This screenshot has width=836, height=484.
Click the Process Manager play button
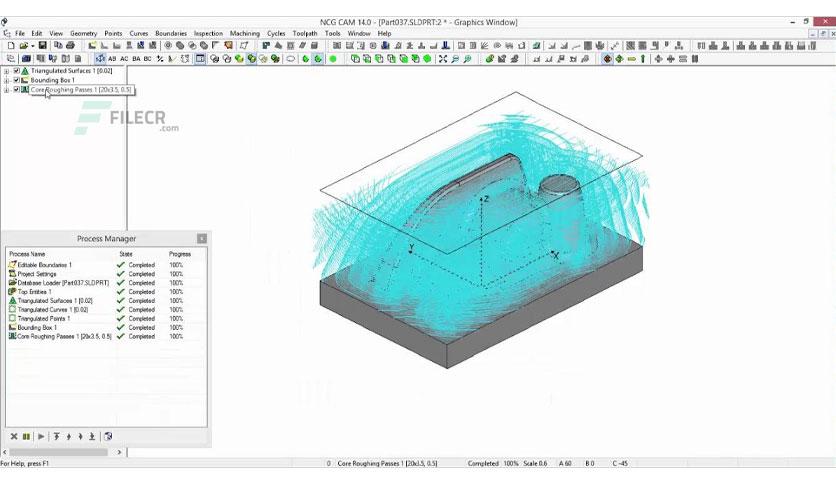point(41,437)
